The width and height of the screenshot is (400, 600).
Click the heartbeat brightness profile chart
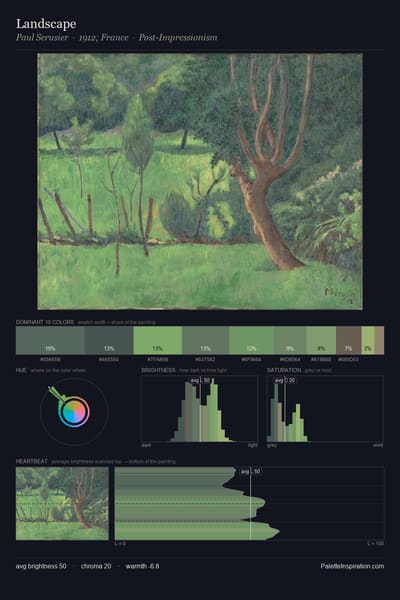[x=249, y=504]
